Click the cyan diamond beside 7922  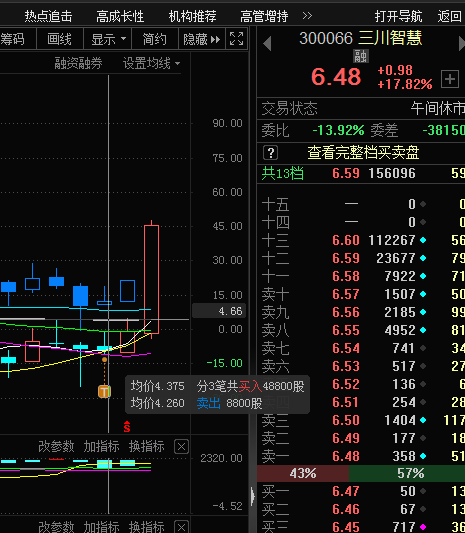[423, 276]
